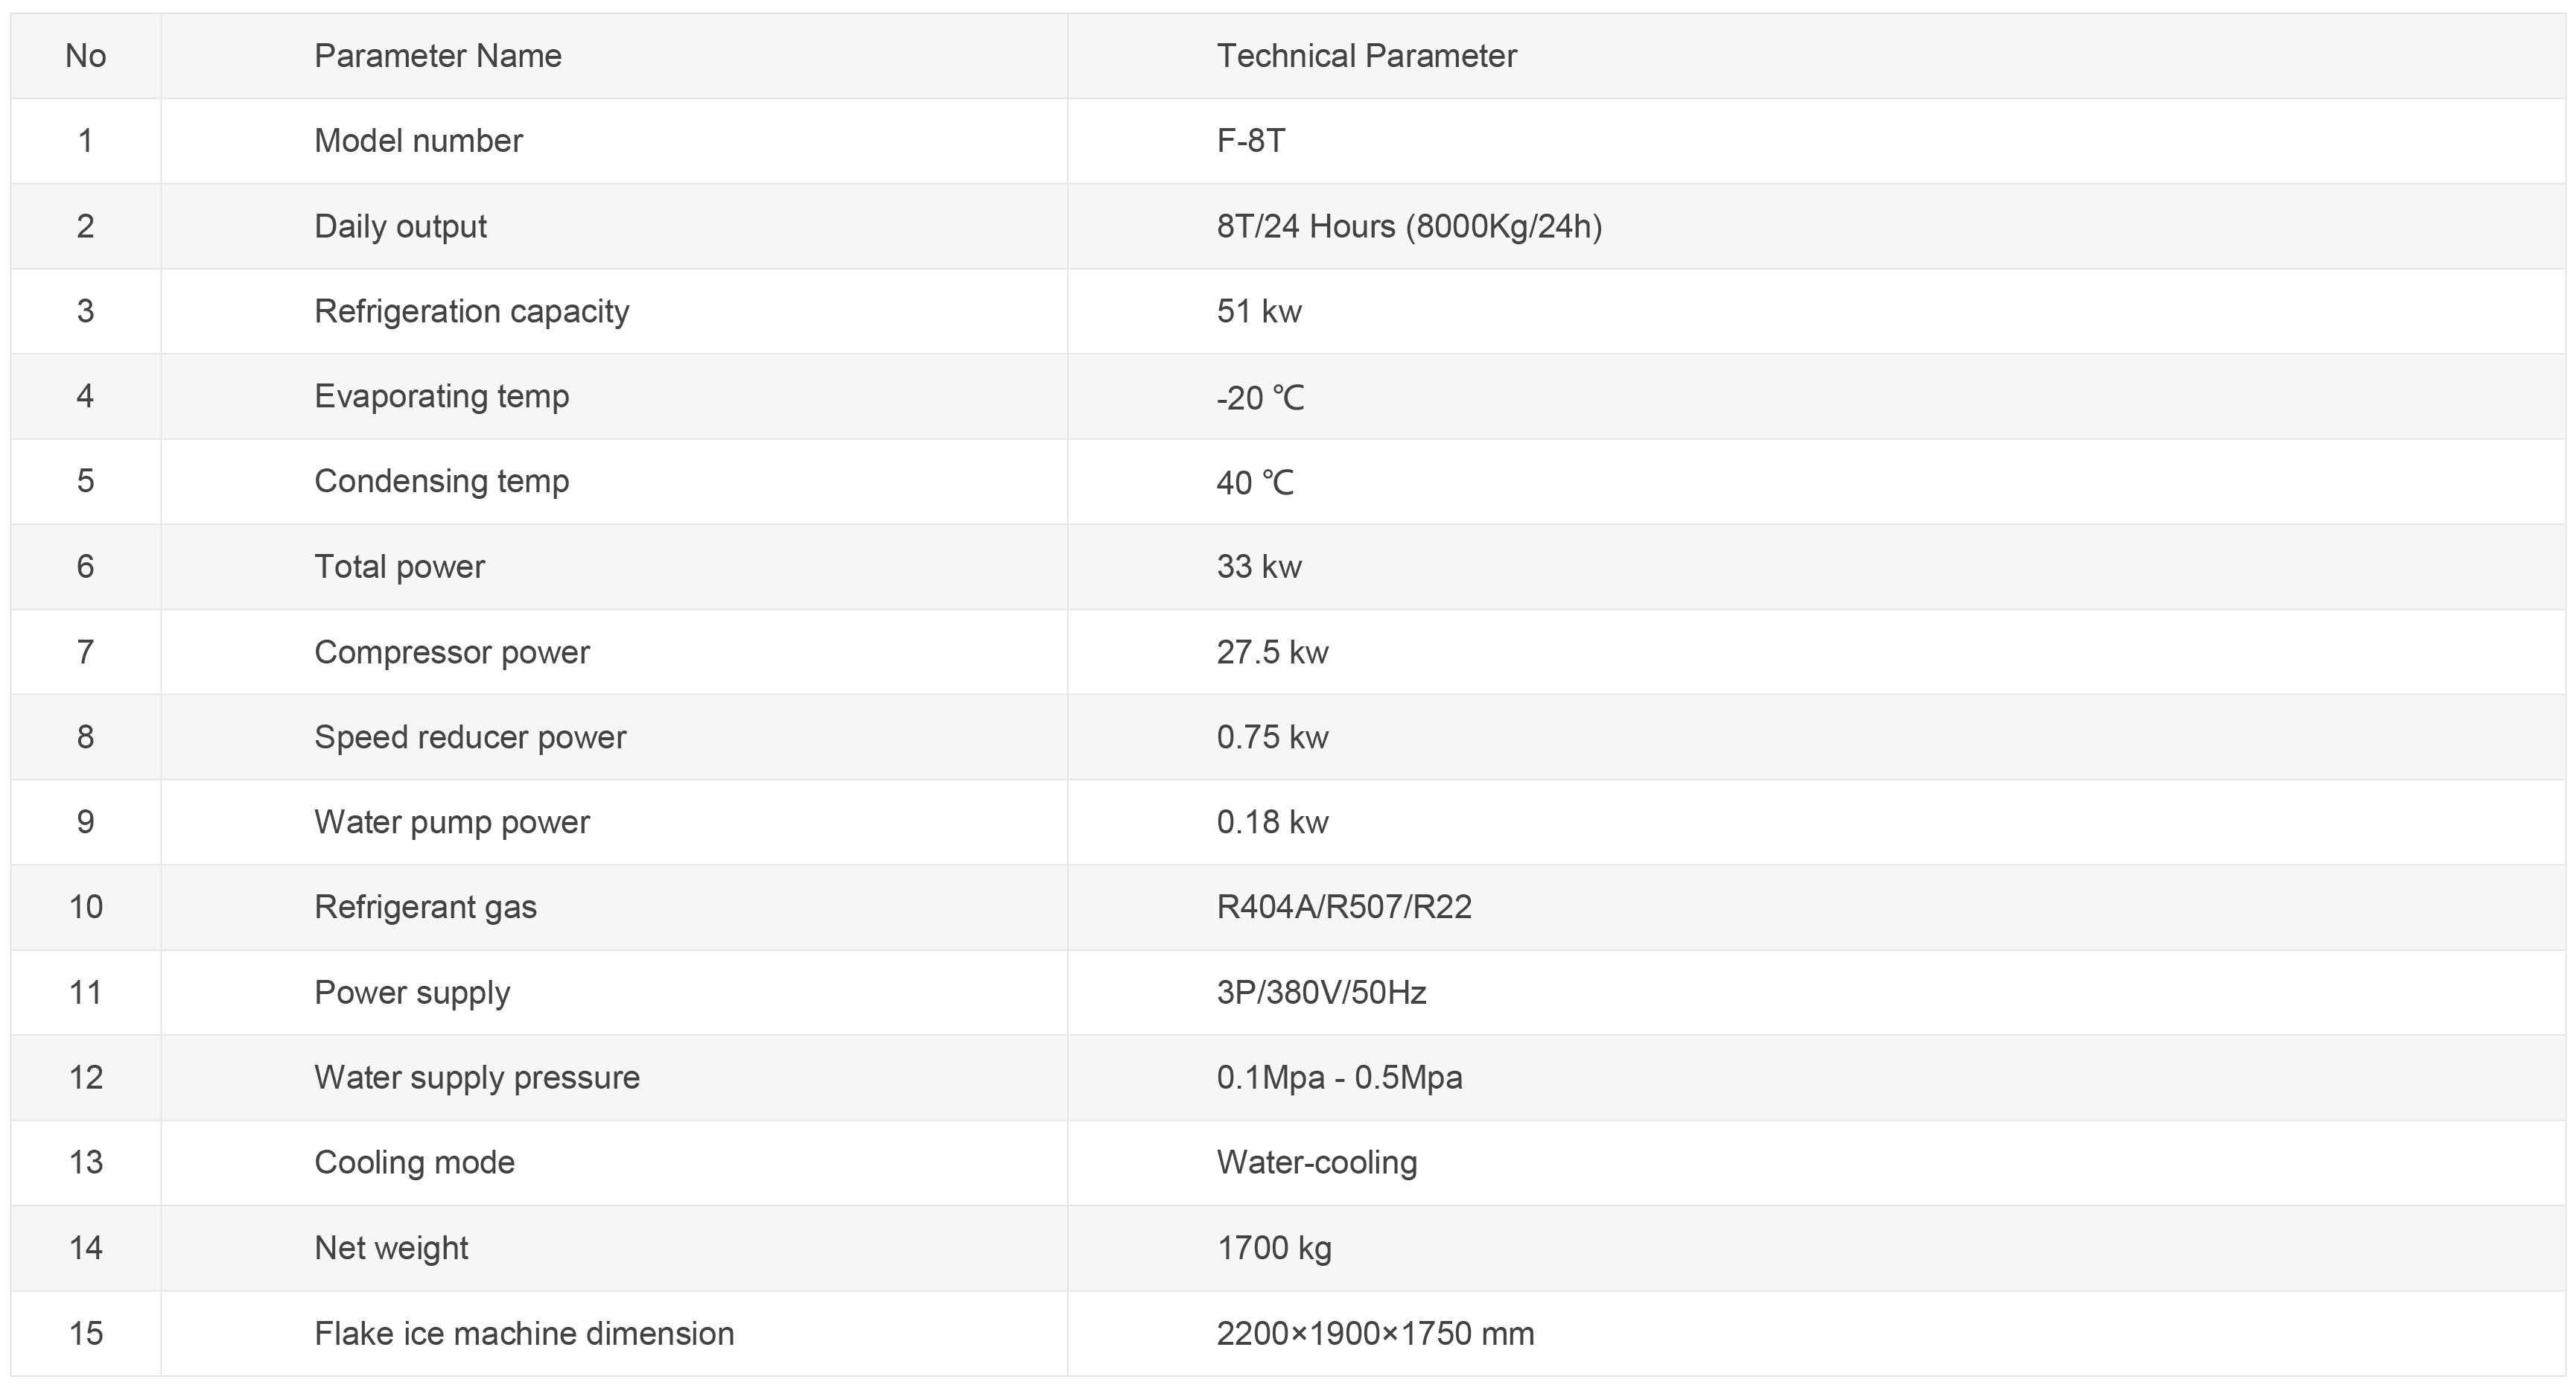Screen dimensions: 2576x1388
Task: Select the 2200×1900×1750 mm dimension value
Action: 1375,1334
